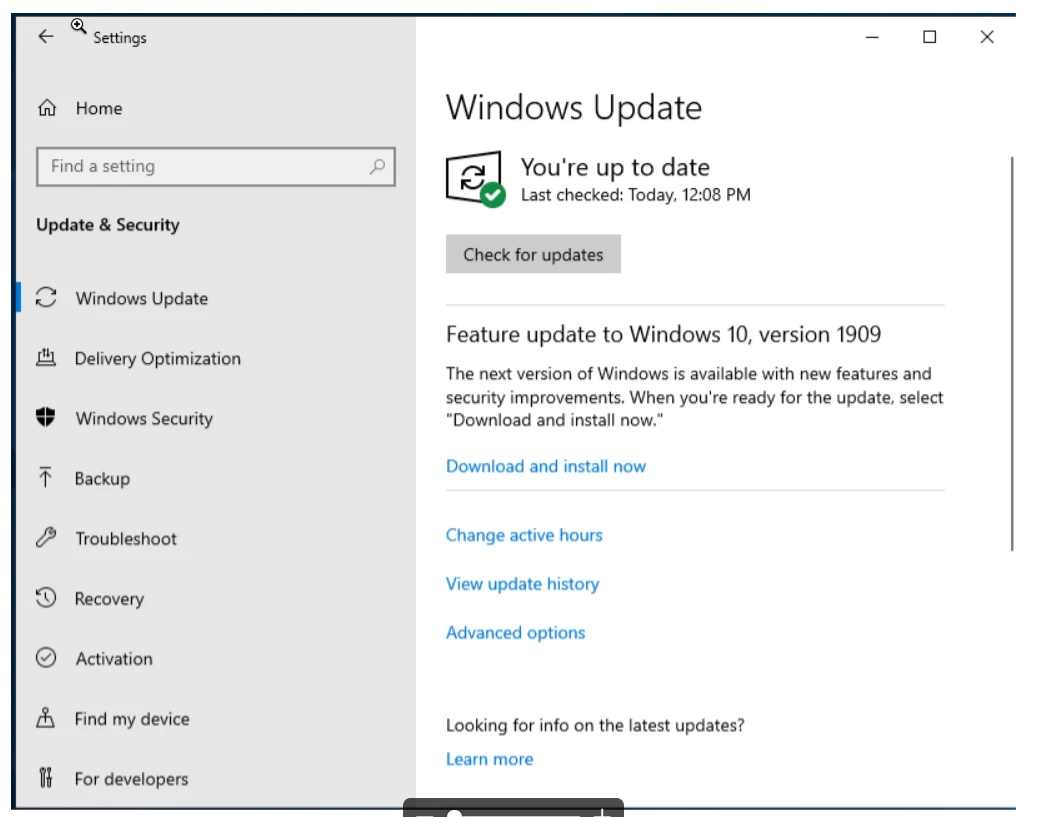
Task: Click the back arrow in Settings
Action: (x=45, y=36)
